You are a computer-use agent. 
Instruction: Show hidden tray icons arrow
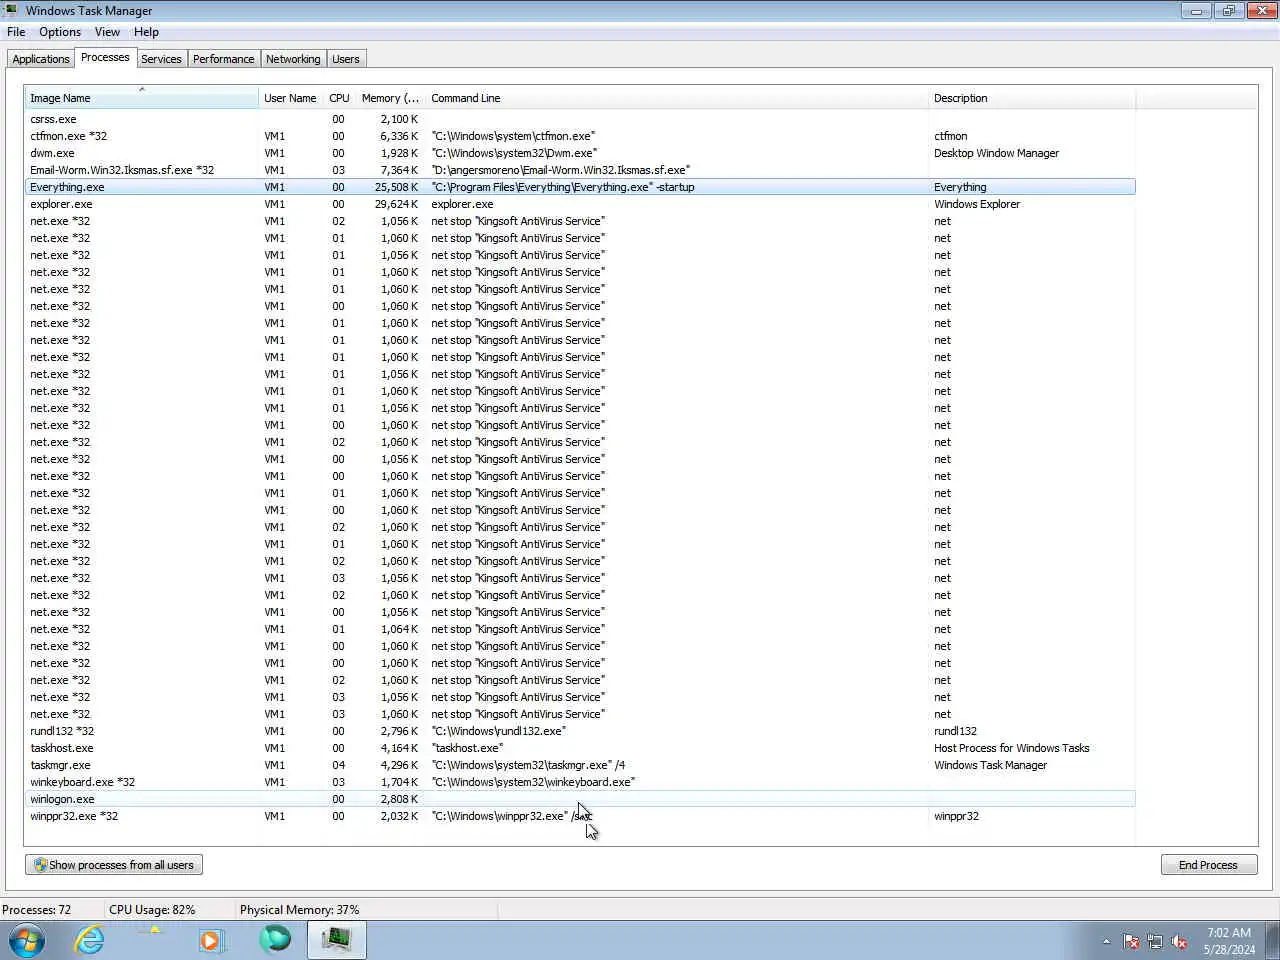point(1106,941)
